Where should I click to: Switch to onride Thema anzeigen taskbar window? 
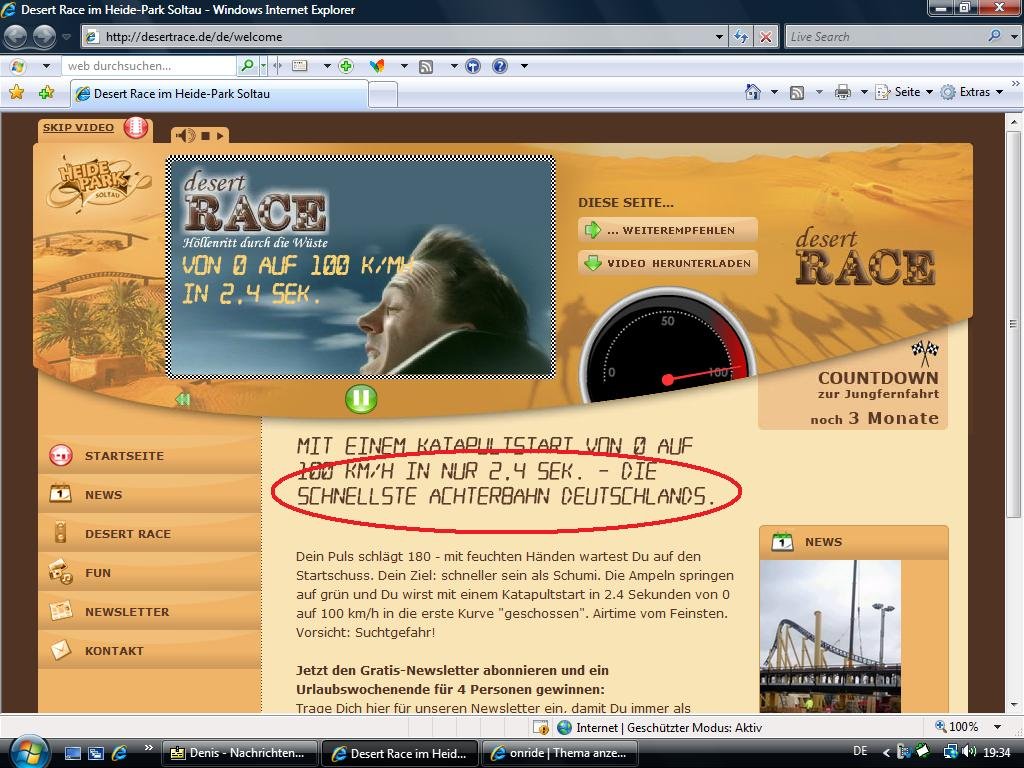(561, 753)
